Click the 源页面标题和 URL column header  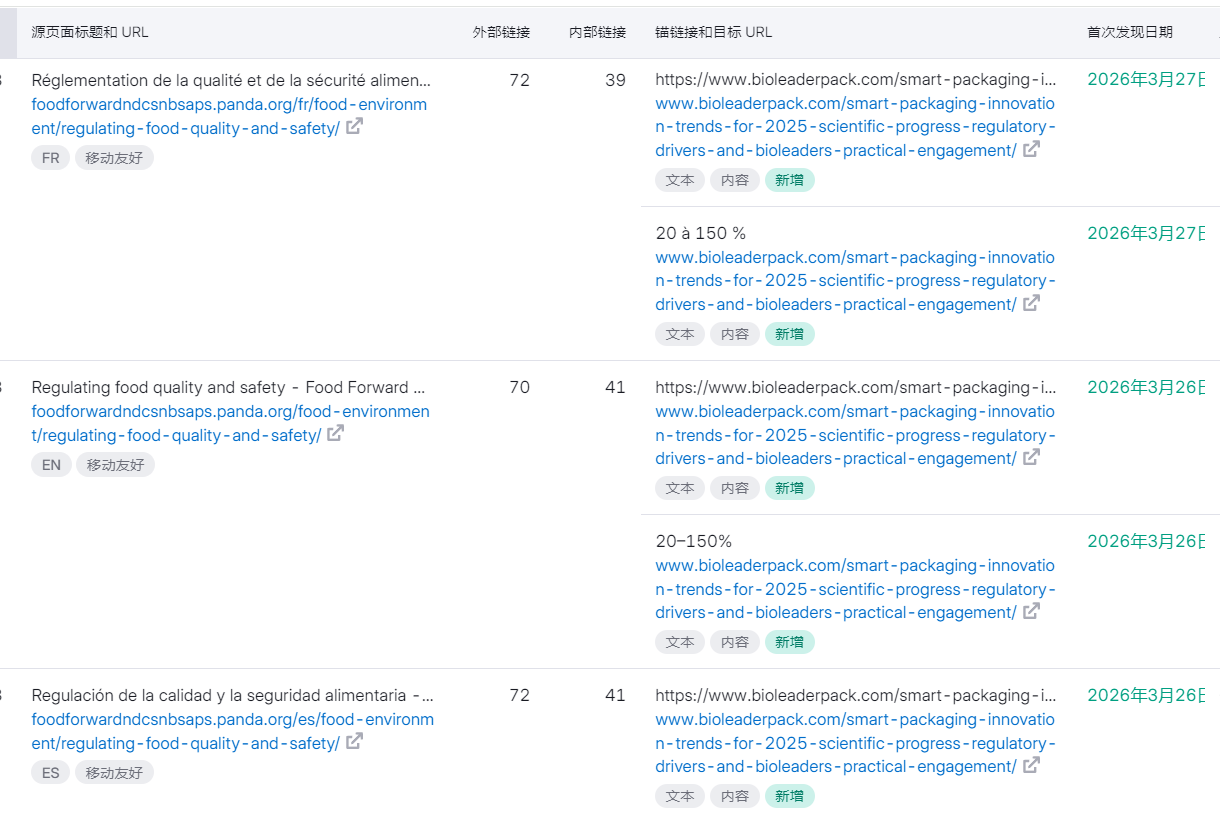click(90, 32)
